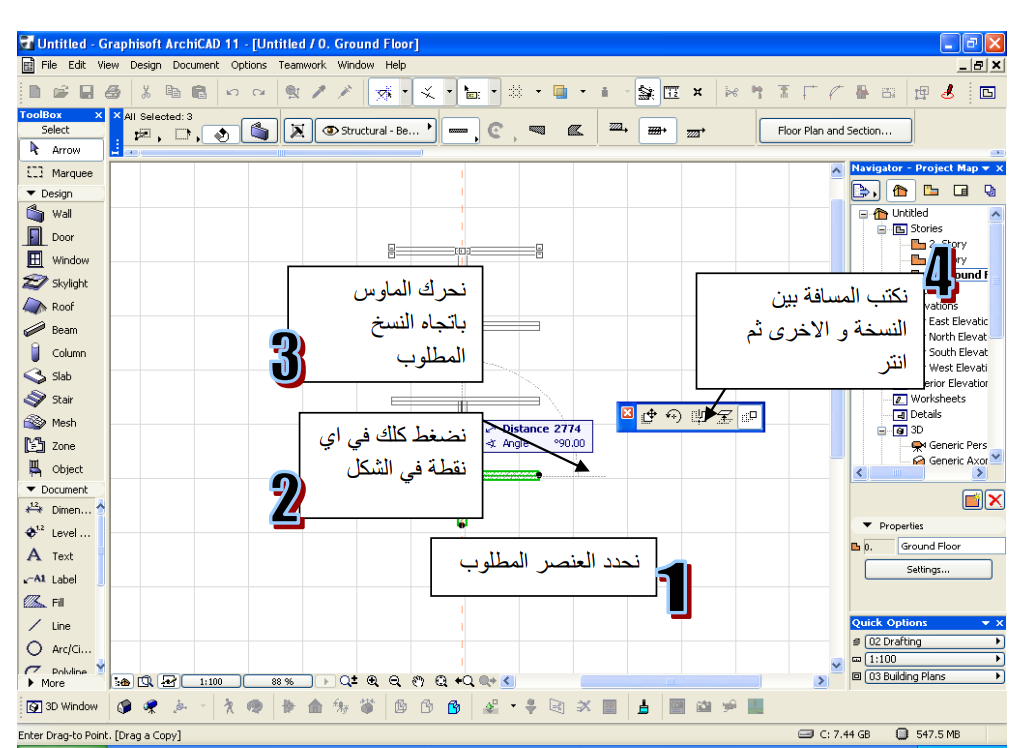Open the 3D Window view

[62, 706]
